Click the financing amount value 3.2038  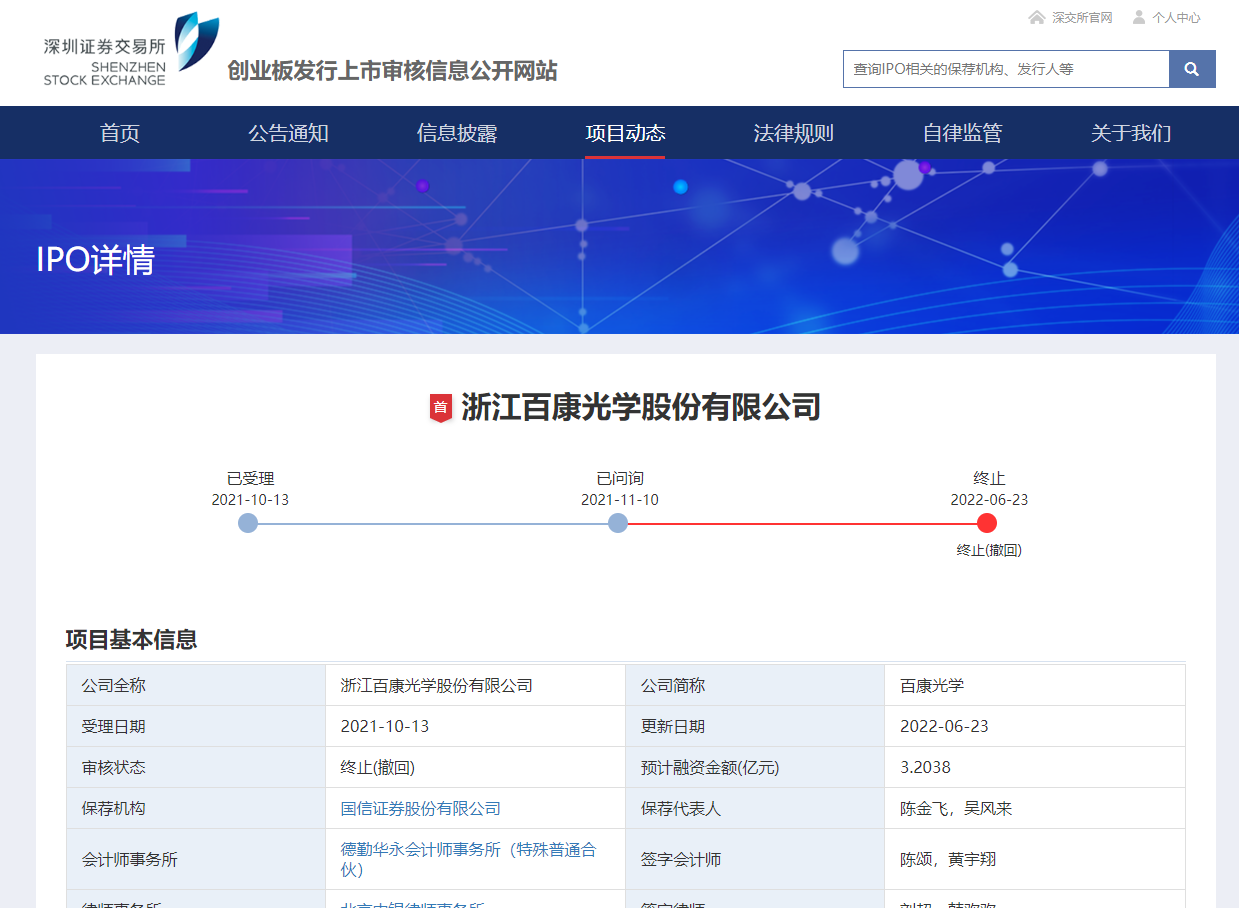pyautogui.click(x=925, y=768)
